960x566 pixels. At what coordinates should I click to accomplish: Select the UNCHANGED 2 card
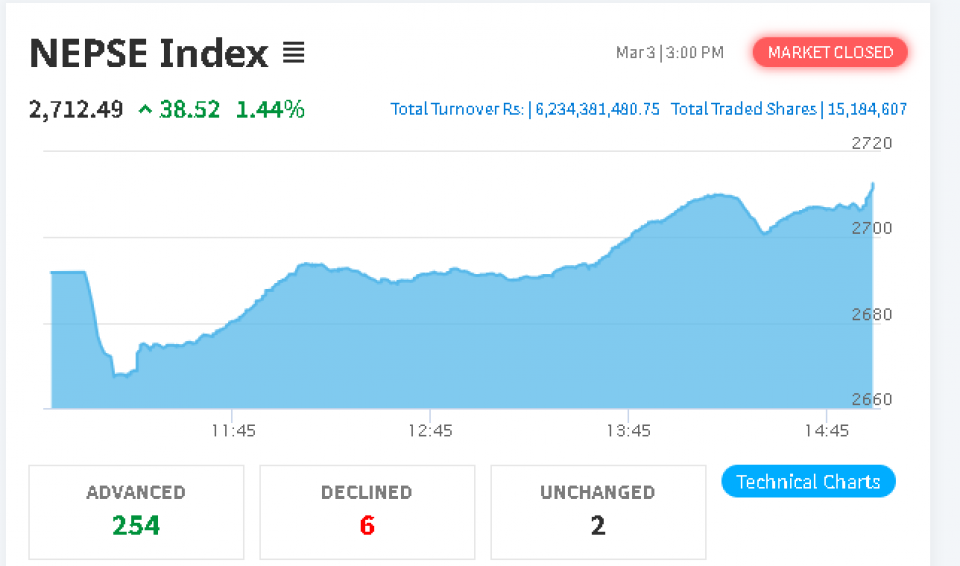[598, 511]
